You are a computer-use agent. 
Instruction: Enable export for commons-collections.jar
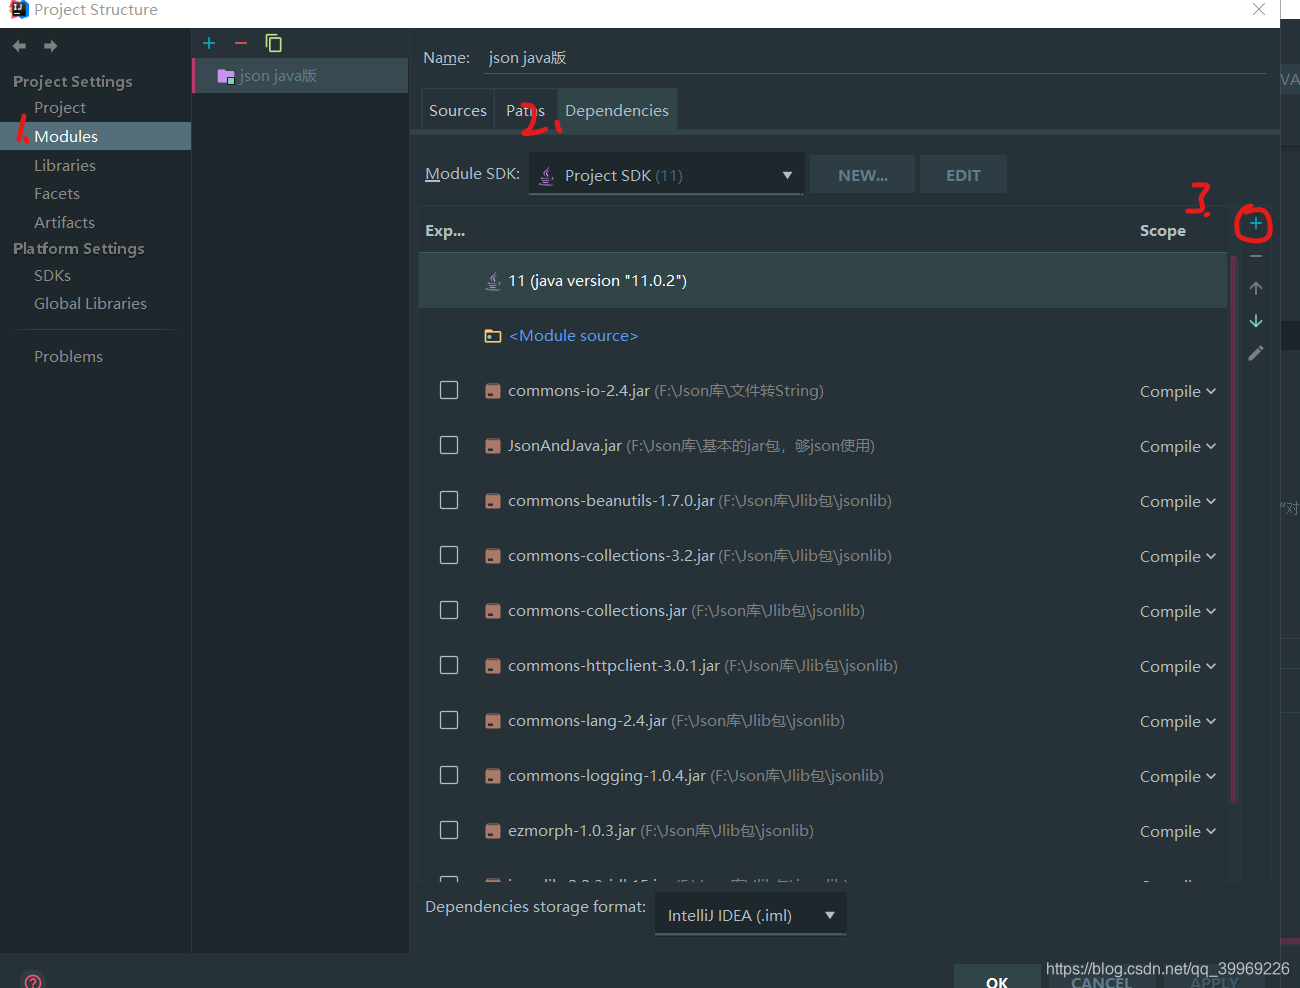[449, 610]
